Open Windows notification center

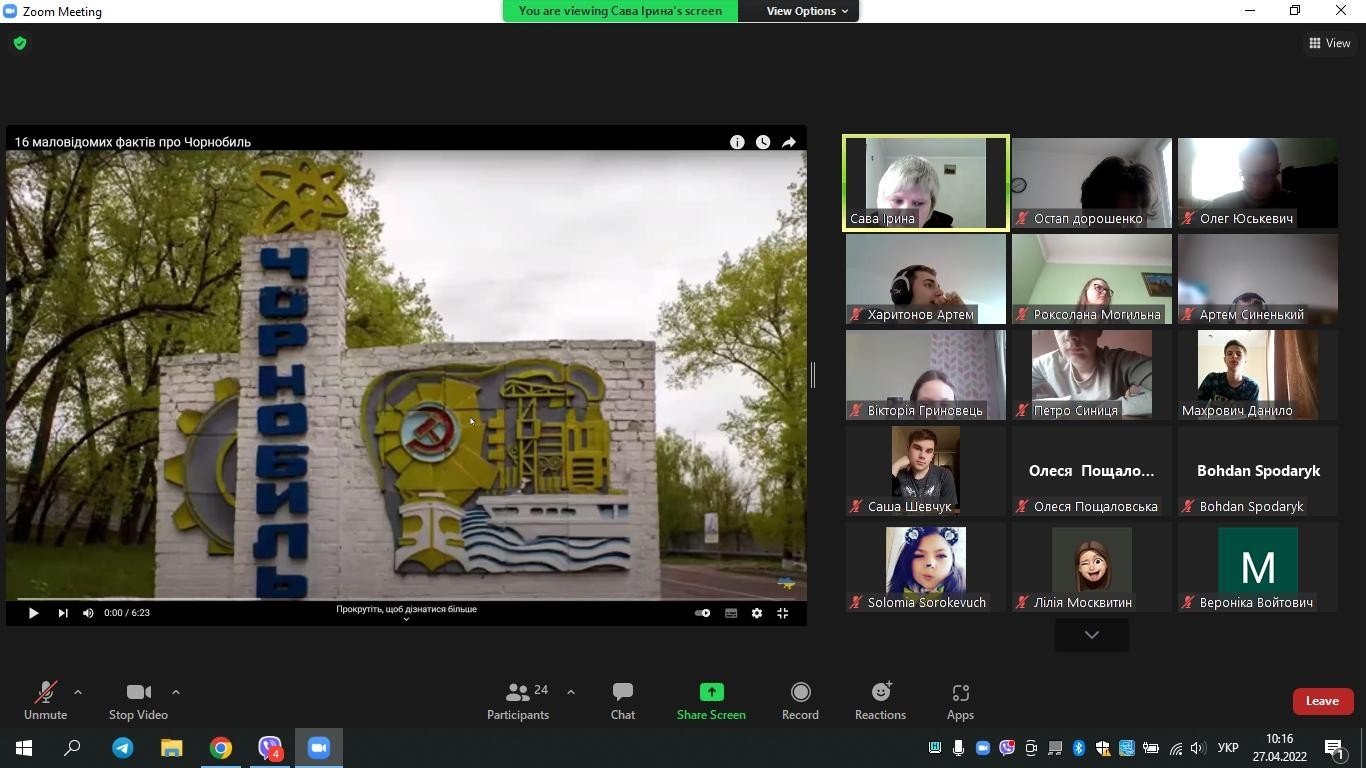point(1336,748)
